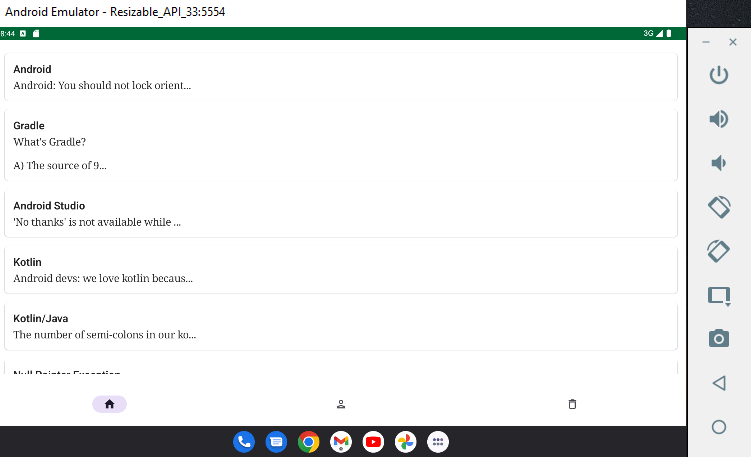Increase volume with the volume up icon
The height and width of the screenshot is (457, 751).
pos(718,119)
